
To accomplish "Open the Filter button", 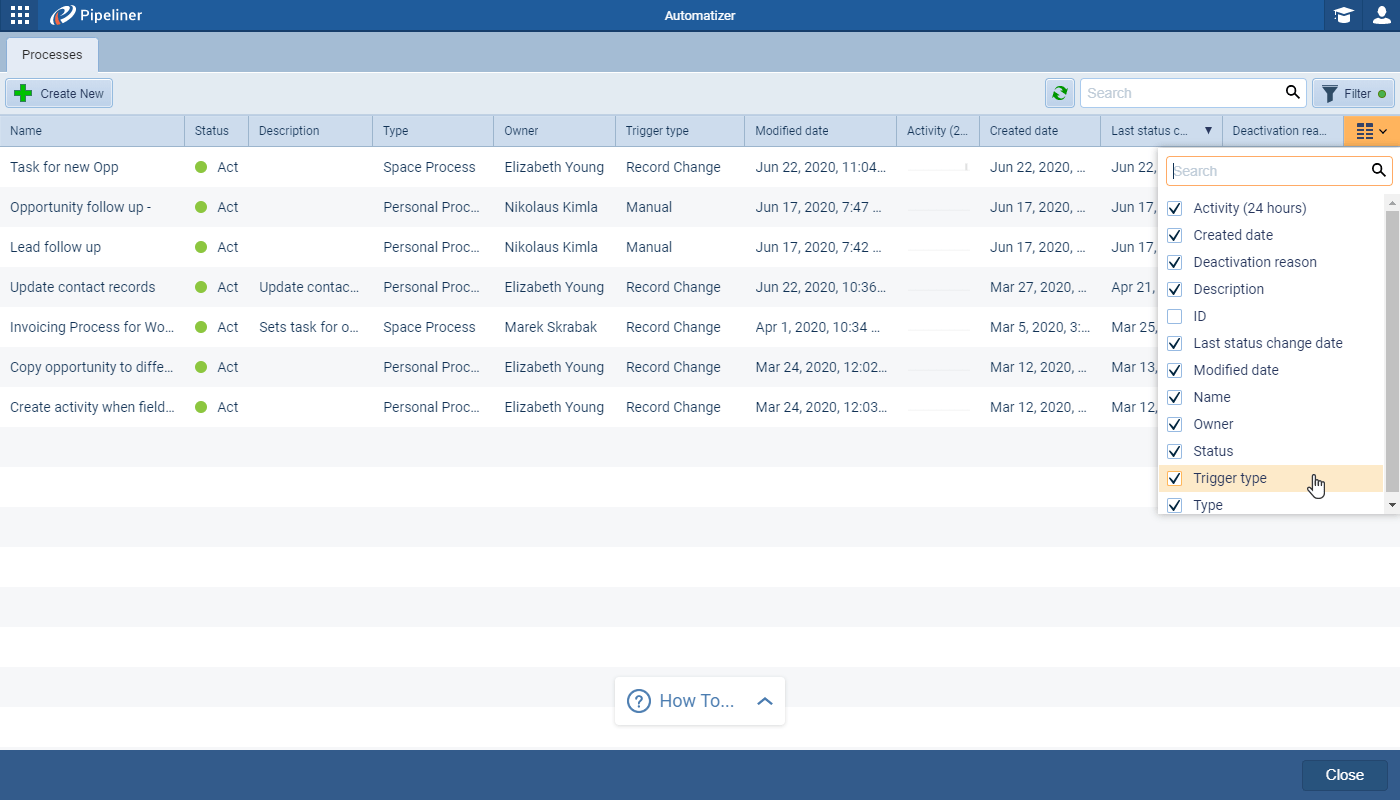I will tap(1353, 93).
